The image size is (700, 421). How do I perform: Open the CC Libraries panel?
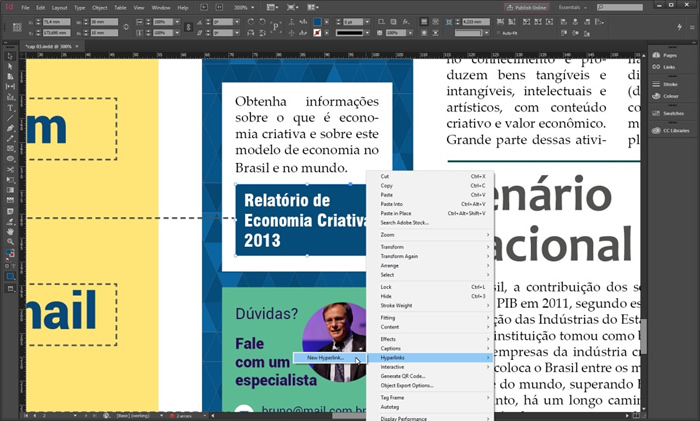[x=674, y=131]
